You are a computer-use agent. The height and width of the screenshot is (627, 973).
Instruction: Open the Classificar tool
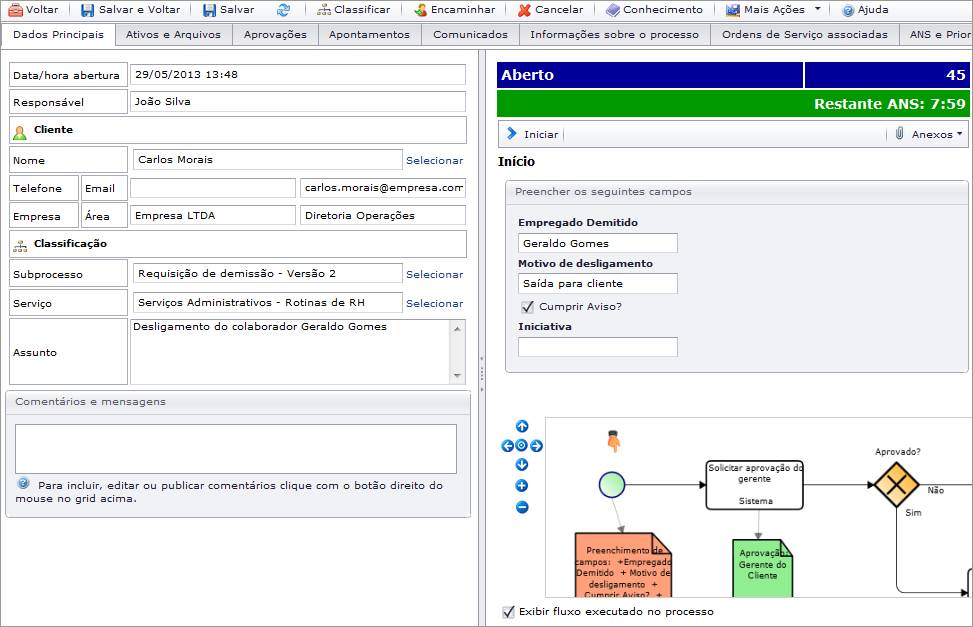click(354, 10)
